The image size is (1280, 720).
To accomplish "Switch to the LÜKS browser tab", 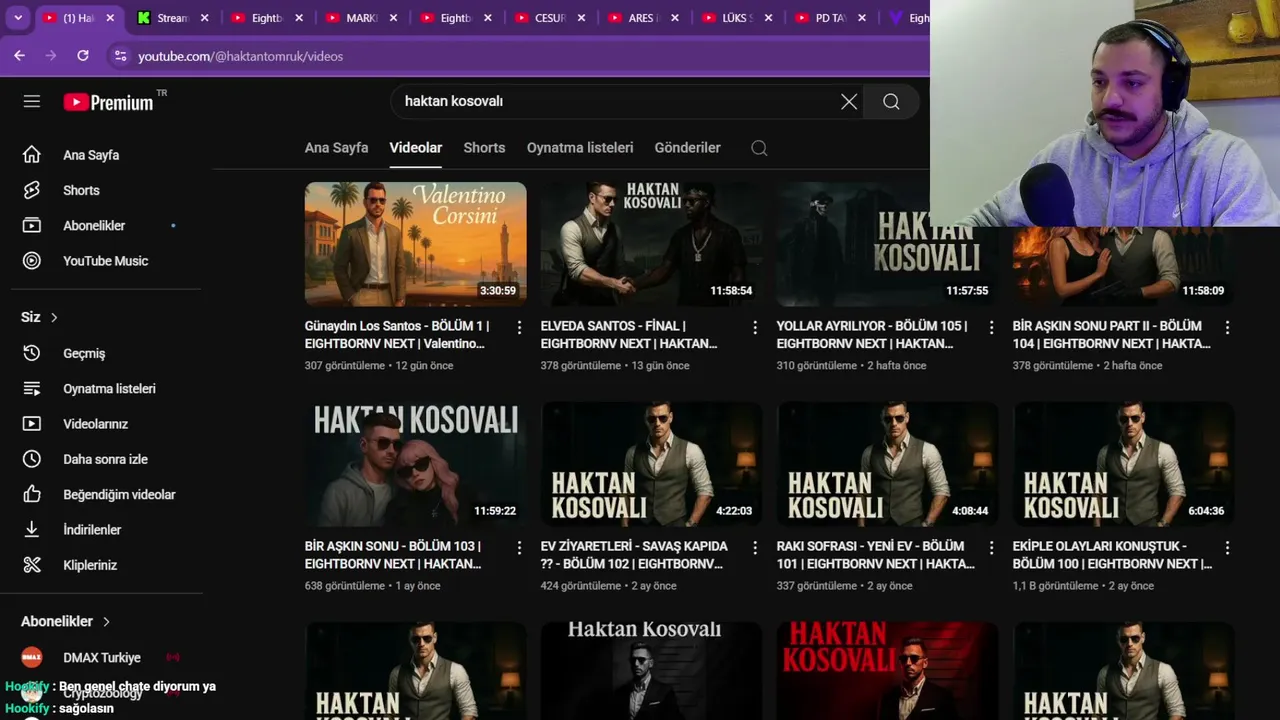I will [x=738, y=18].
